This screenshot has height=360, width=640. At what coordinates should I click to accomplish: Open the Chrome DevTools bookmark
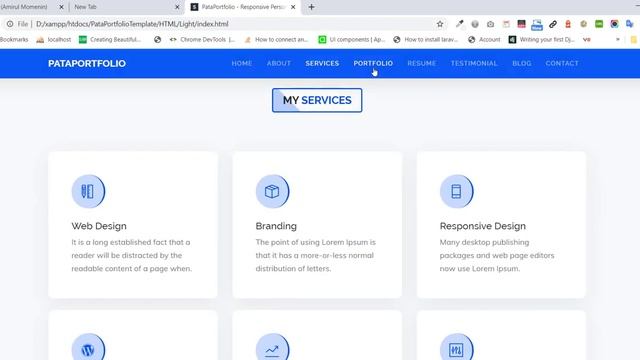(202, 40)
